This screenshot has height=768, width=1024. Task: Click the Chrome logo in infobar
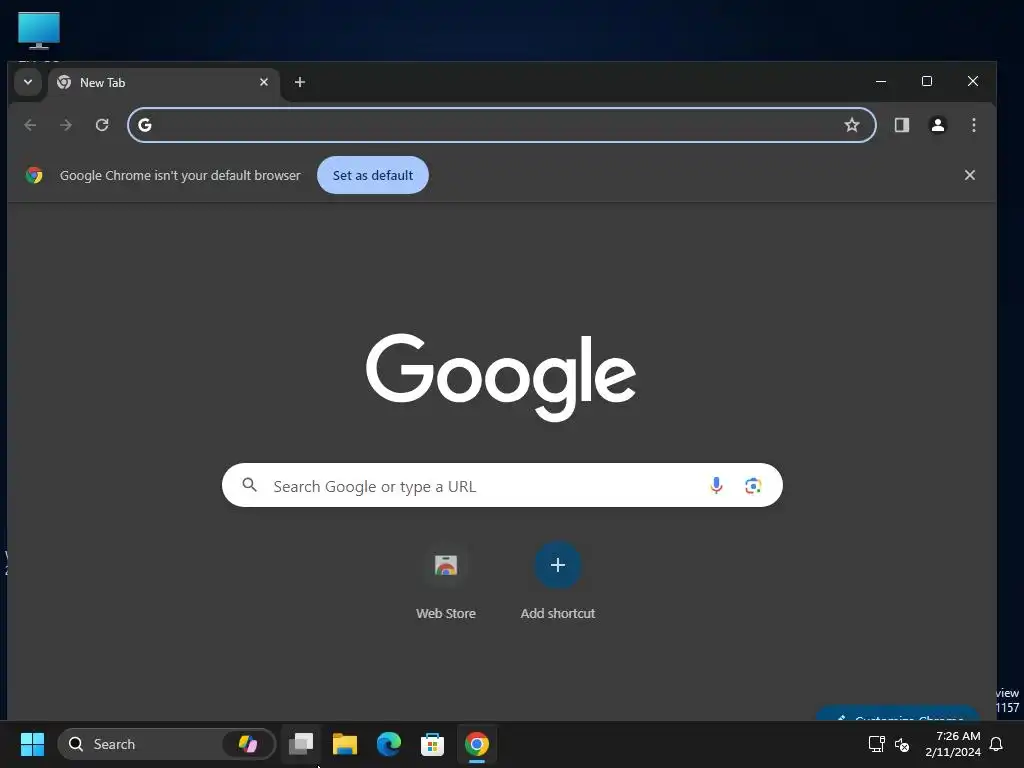34,175
